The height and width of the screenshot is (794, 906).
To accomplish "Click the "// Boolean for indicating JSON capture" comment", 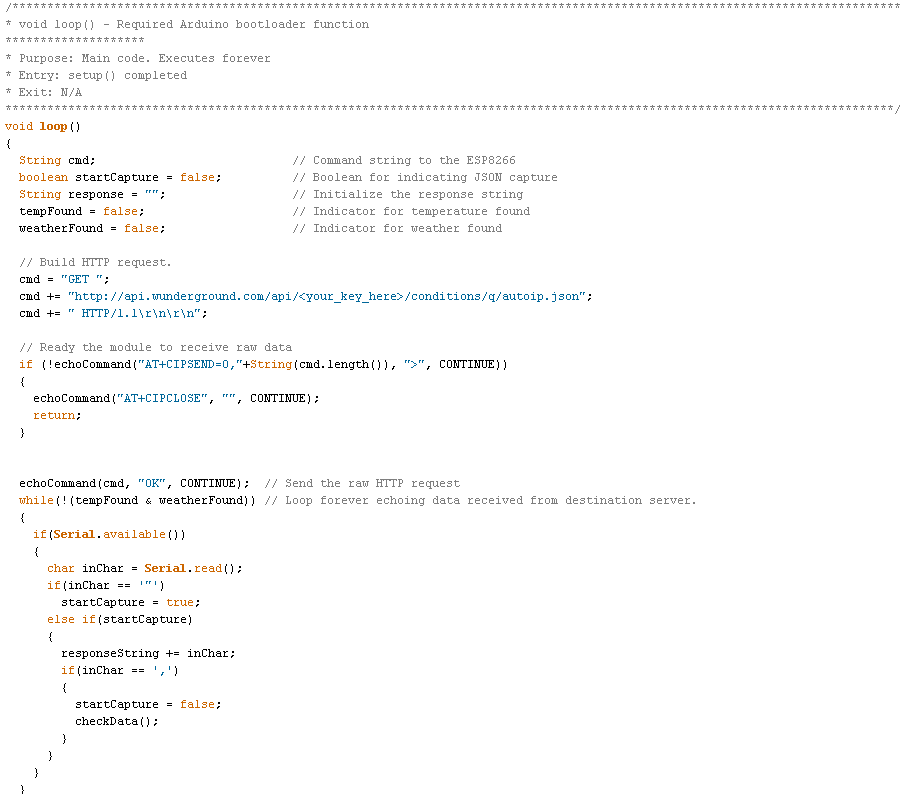I will tap(425, 177).
